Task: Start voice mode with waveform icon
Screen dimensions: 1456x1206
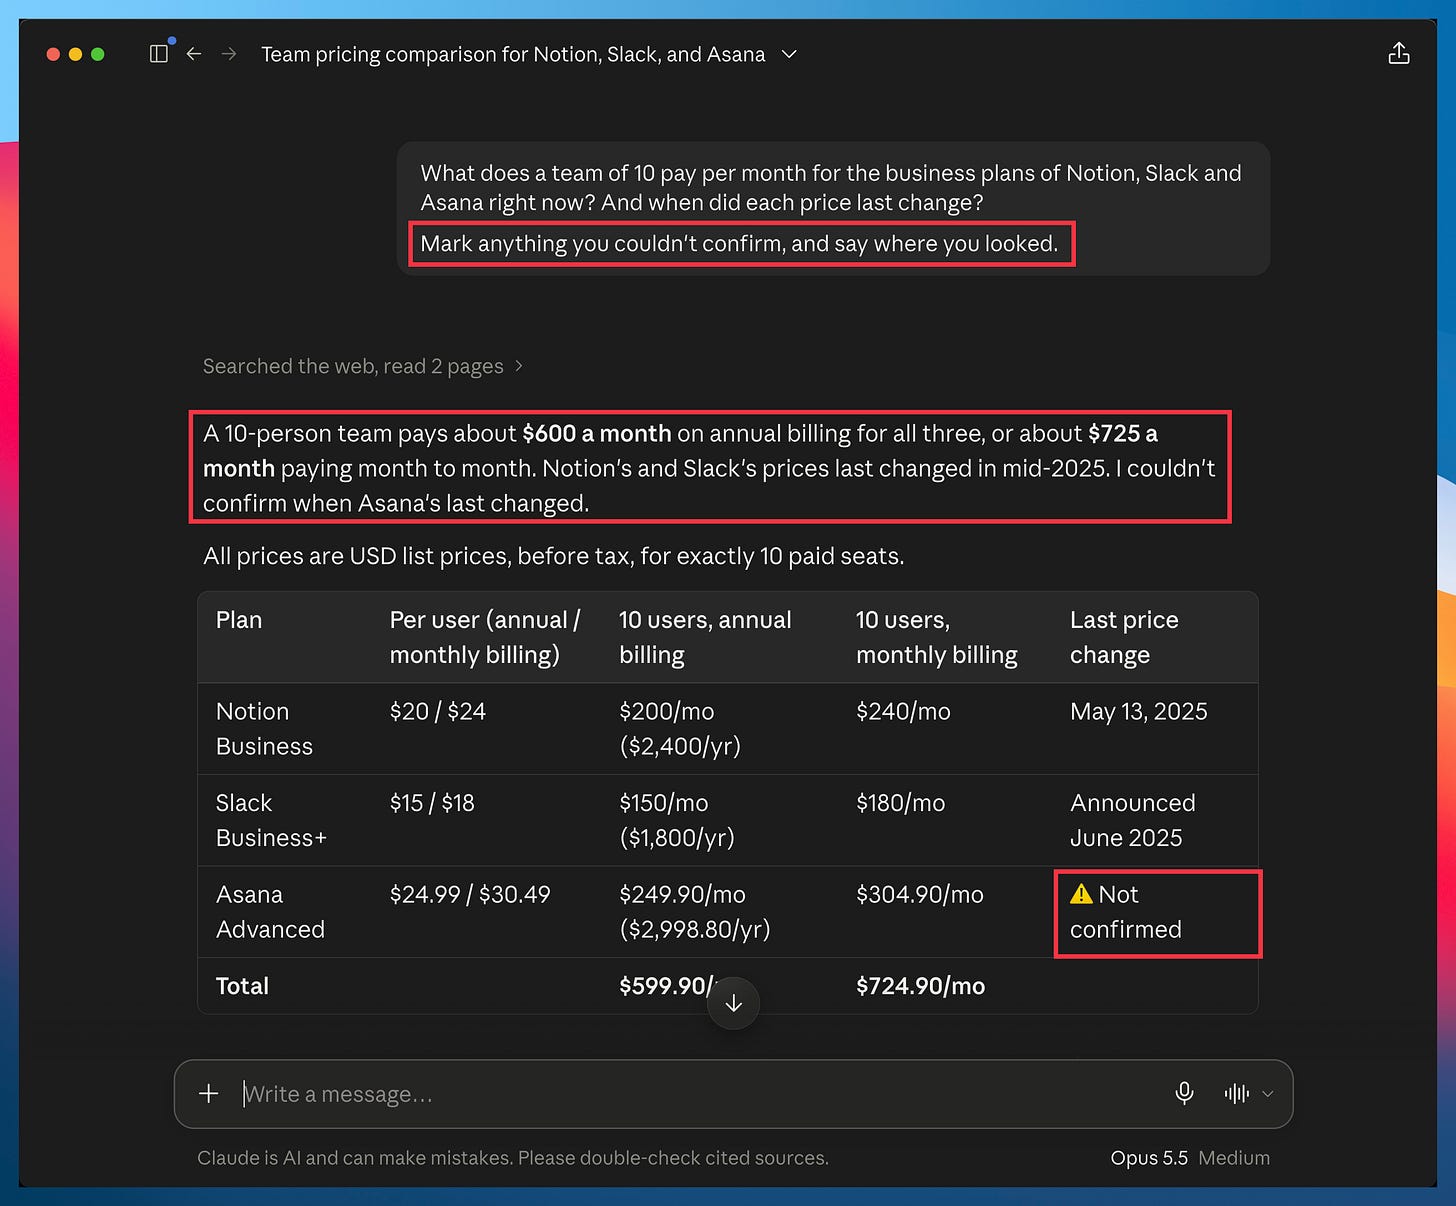Action: pos(1237,1094)
